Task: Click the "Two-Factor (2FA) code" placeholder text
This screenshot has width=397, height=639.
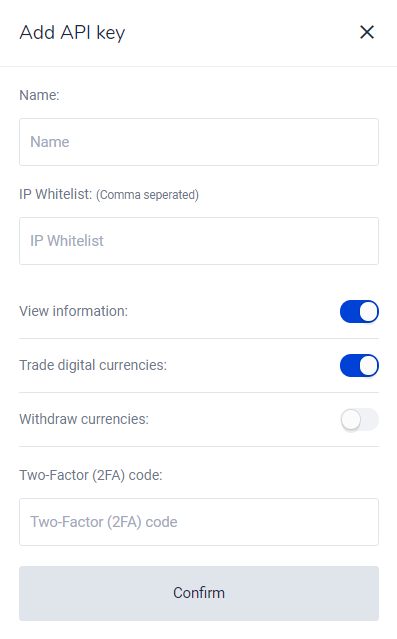Action: click(104, 522)
